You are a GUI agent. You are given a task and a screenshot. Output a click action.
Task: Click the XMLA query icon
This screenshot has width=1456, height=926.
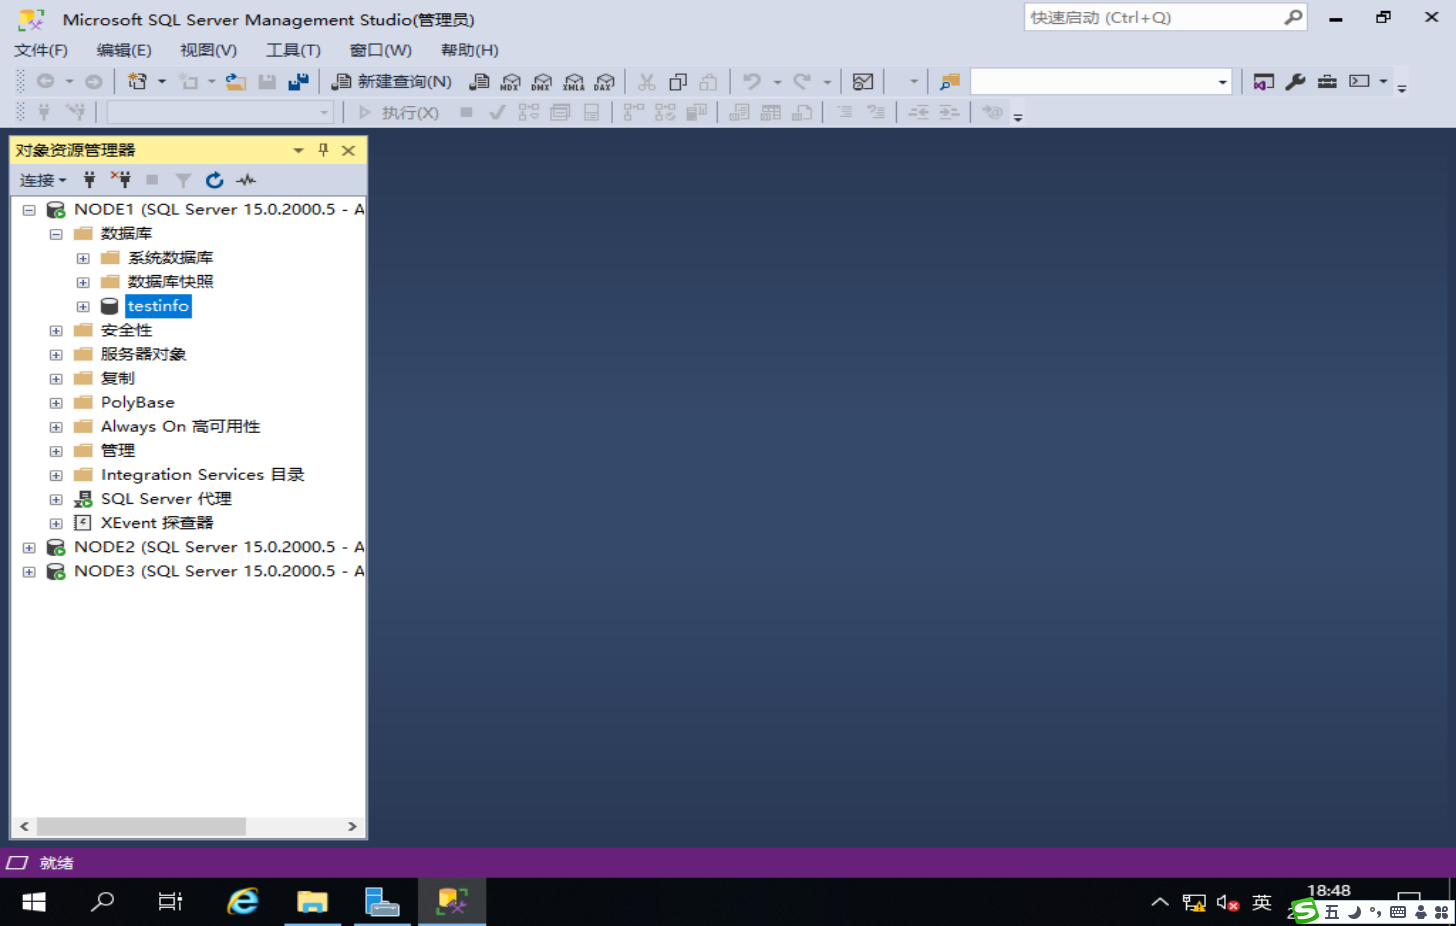click(x=574, y=82)
